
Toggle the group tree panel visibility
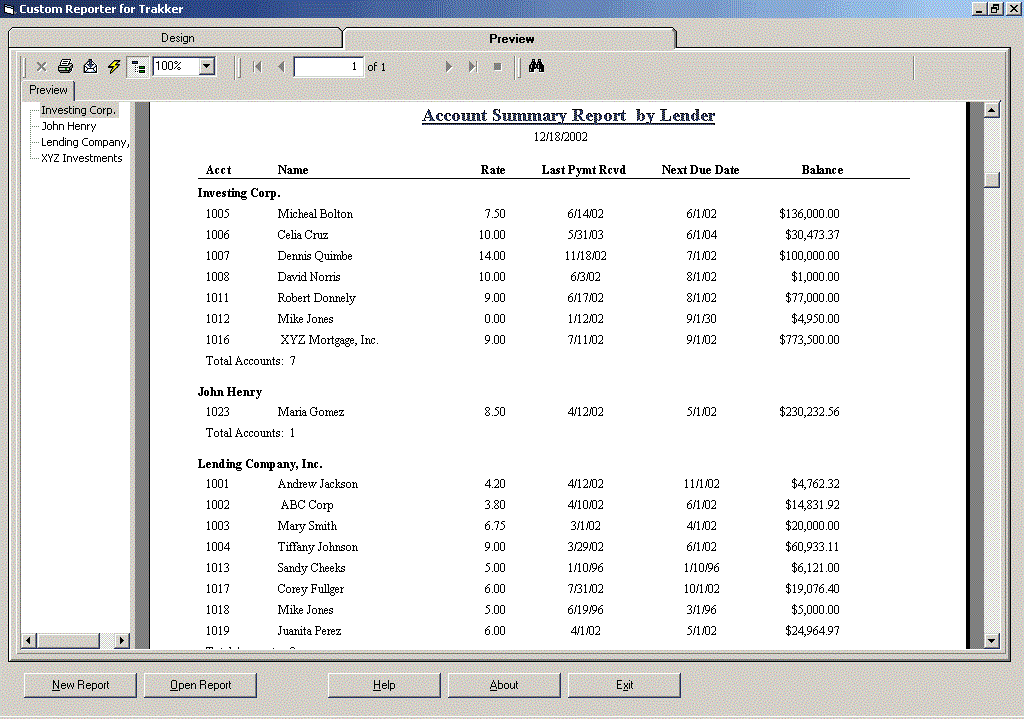coord(139,66)
